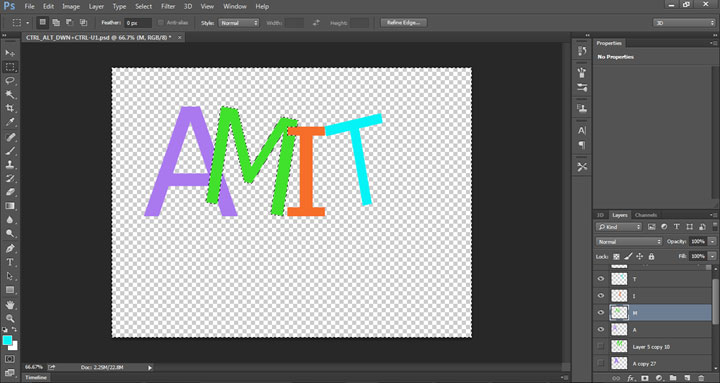Open the Fill slider arrow
Image resolution: width=720 pixels, height=383 pixels.
(712, 256)
